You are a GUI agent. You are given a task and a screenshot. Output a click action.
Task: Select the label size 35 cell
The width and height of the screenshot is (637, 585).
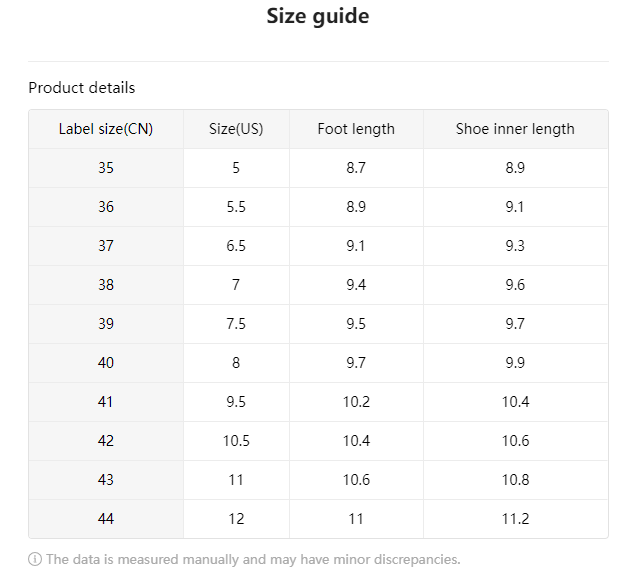106,168
